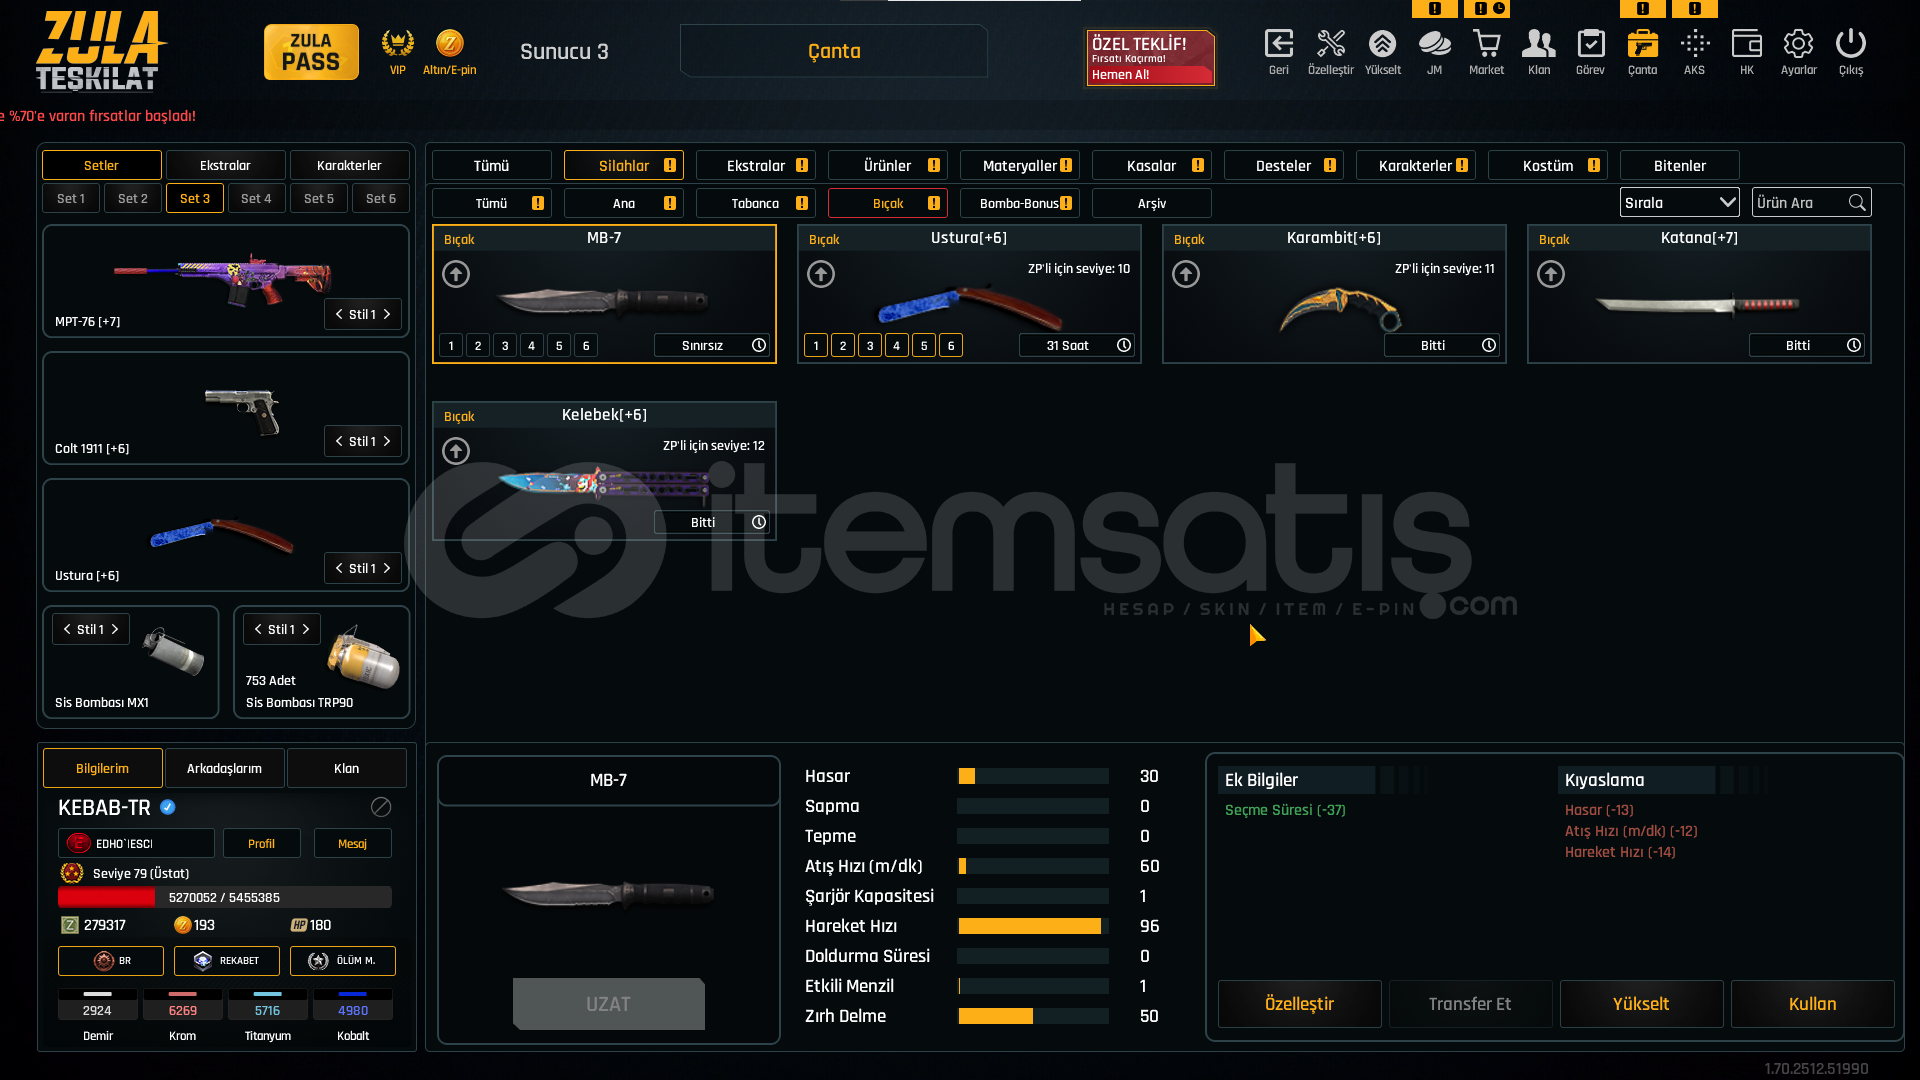The height and width of the screenshot is (1080, 1920).
Task: Click the Transfer Et button
Action: pos(1470,1004)
